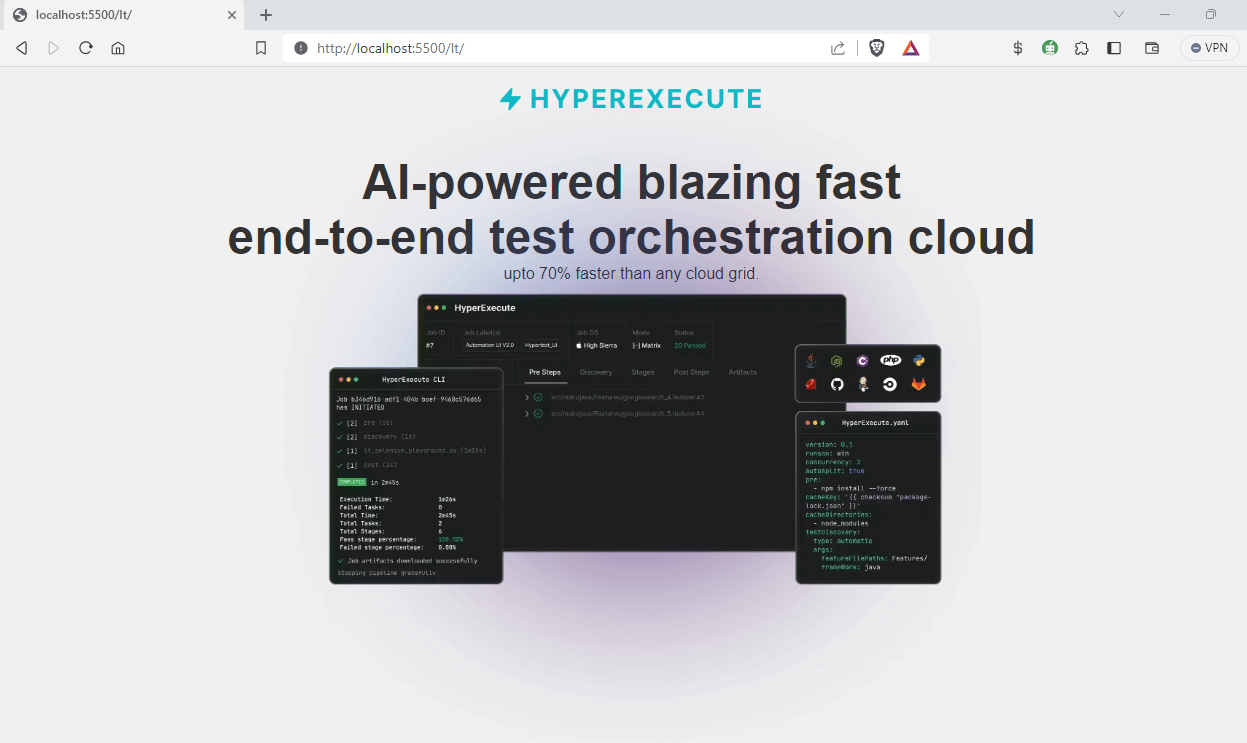This screenshot has height=743, width=1247.
Task: Reload the current page
Action: click(x=86, y=48)
